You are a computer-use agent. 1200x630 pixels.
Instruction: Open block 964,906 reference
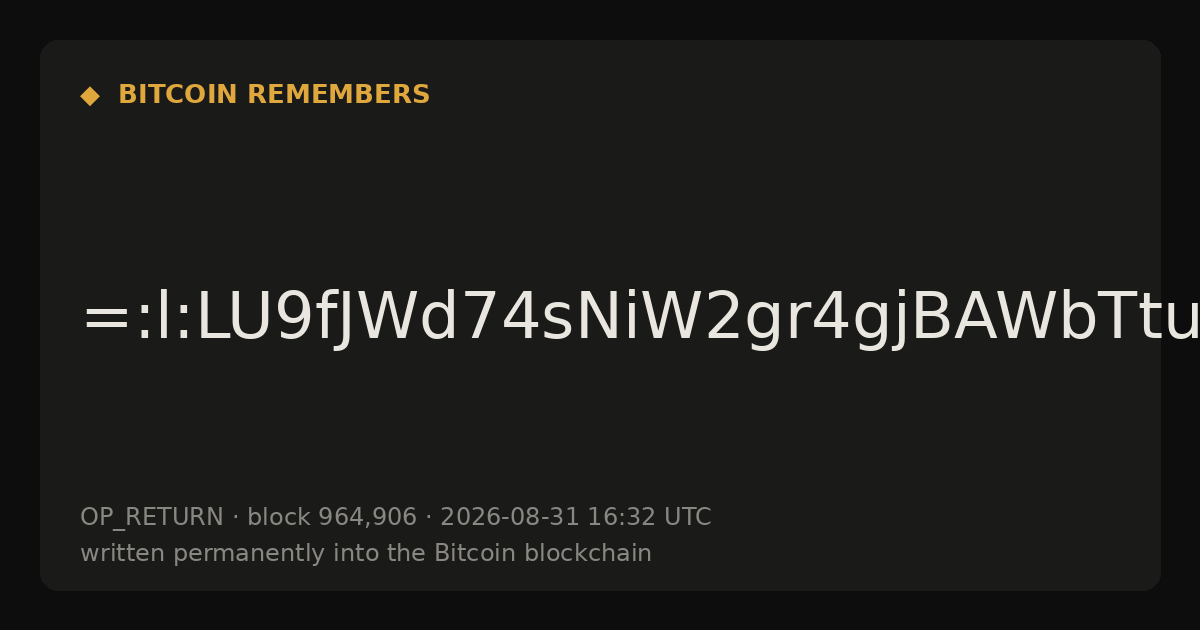pyautogui.click(x=332, y=517)
